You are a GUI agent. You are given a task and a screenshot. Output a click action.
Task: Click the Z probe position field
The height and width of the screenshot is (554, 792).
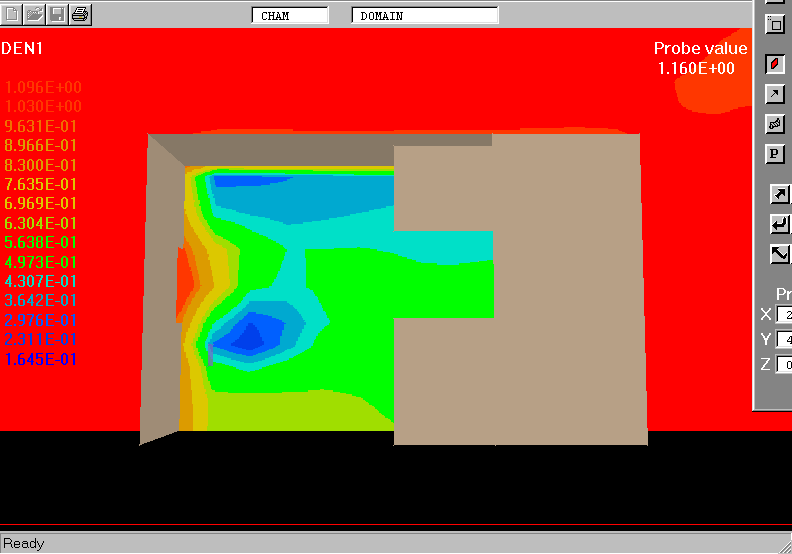tap(784, 365)
